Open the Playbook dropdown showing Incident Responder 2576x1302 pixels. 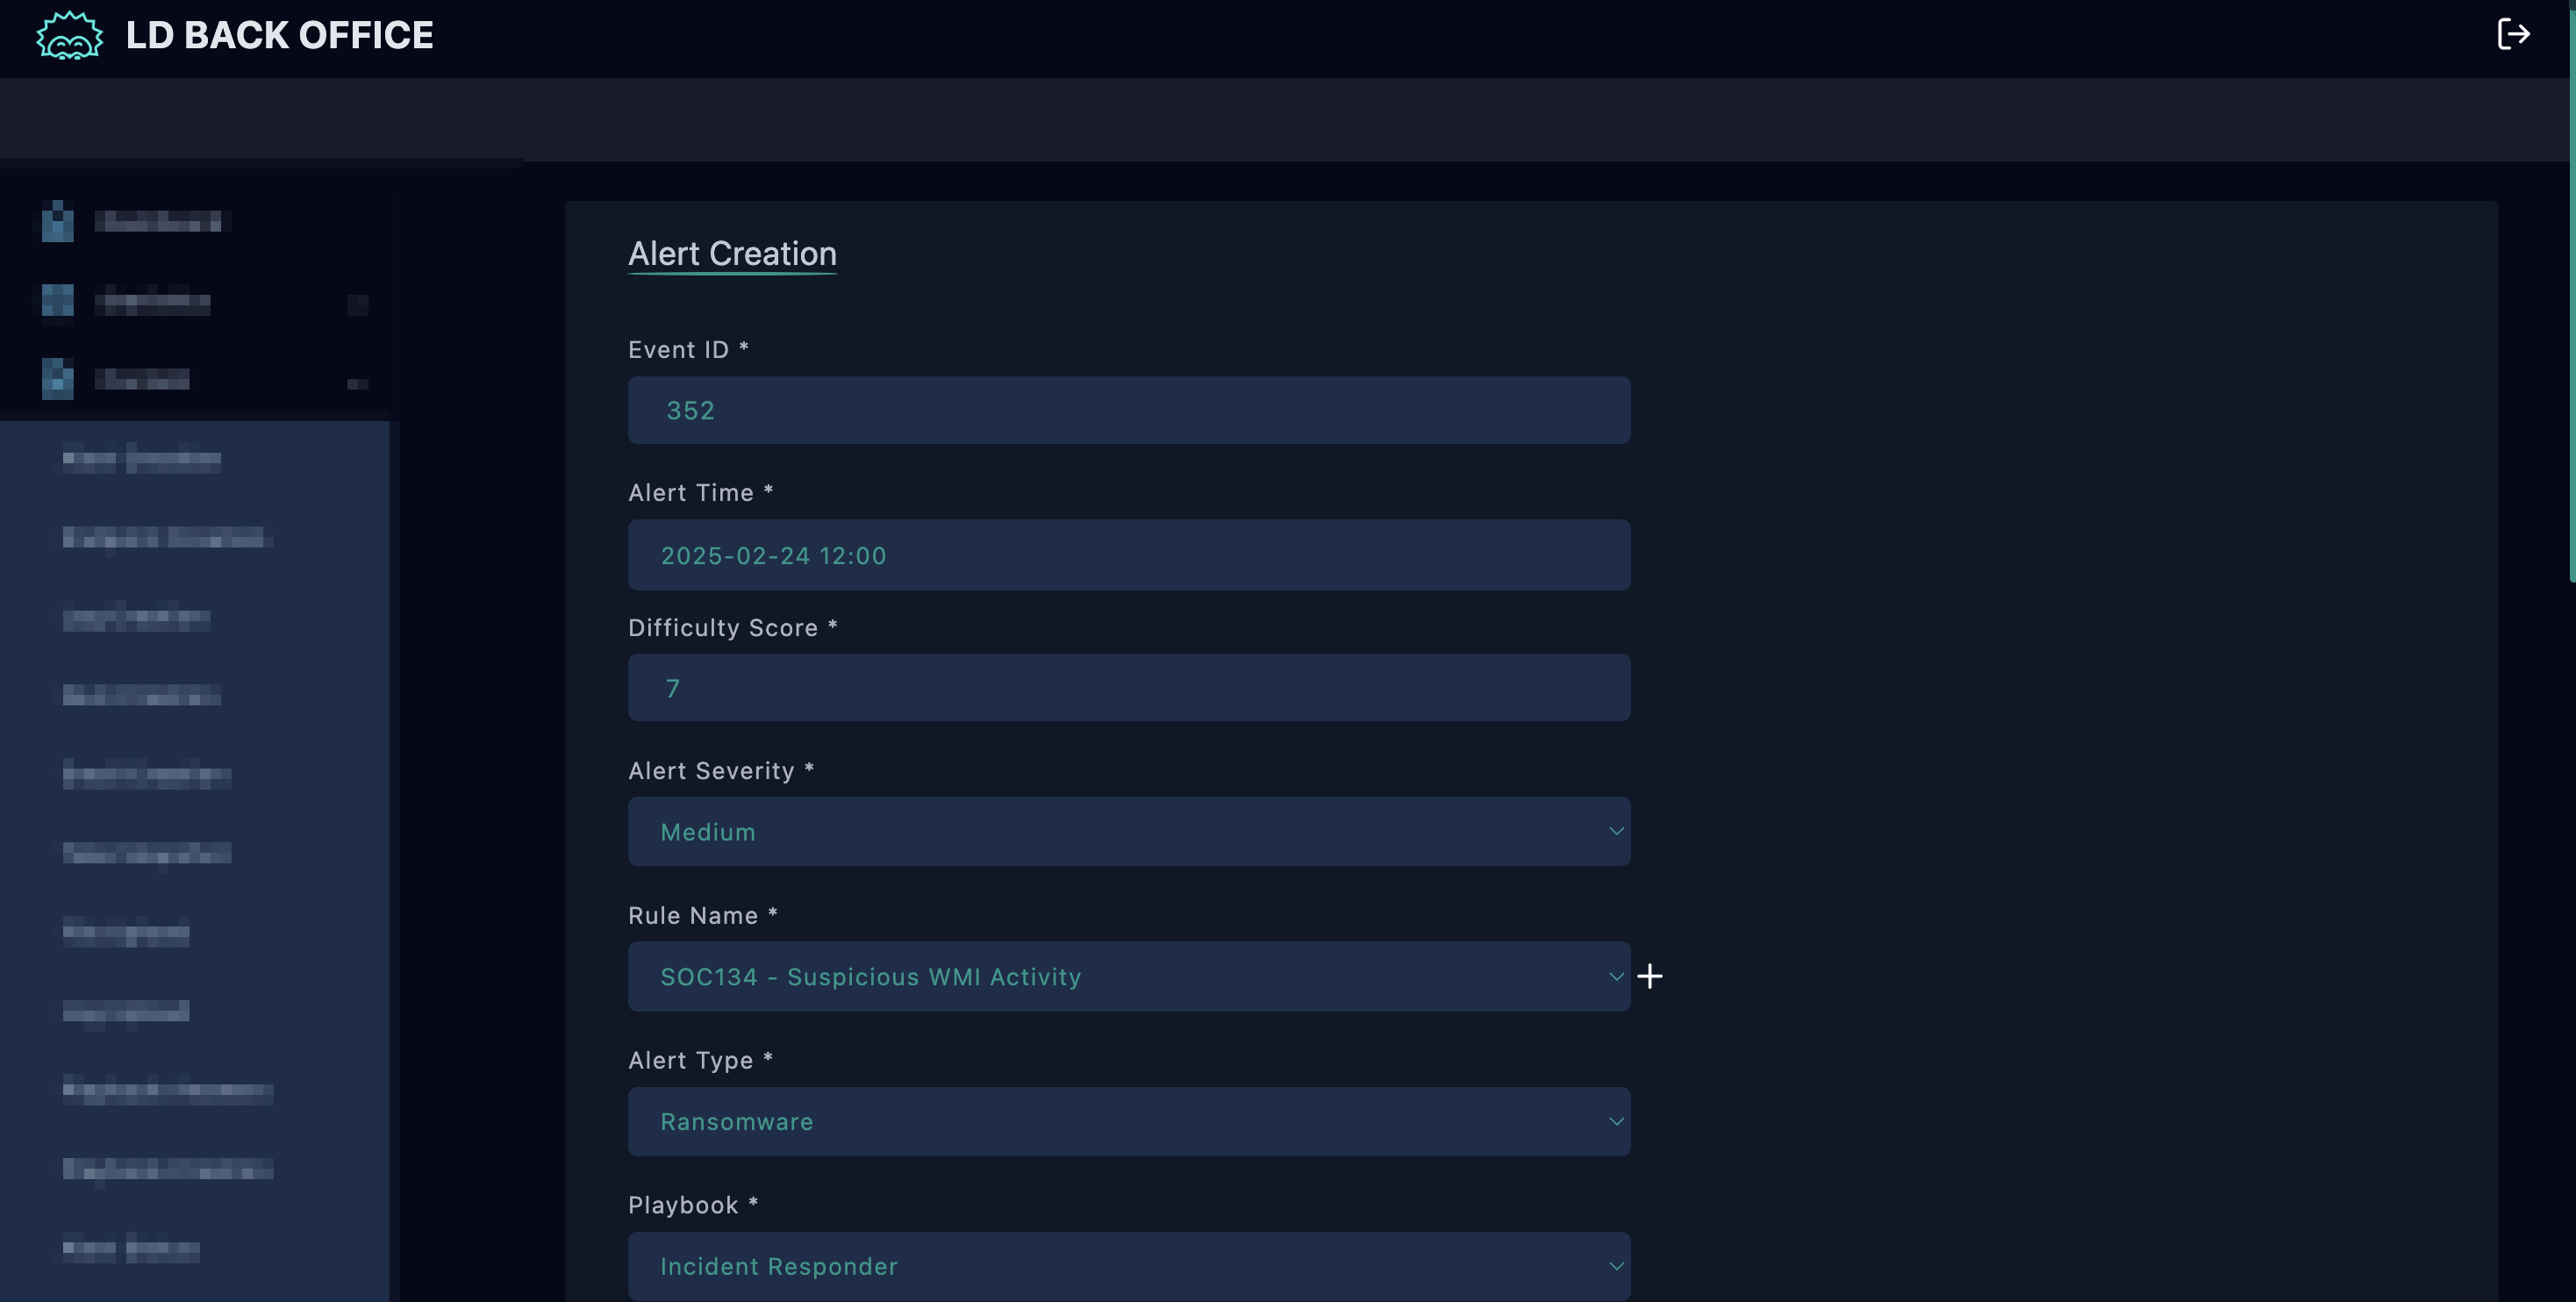[x=1128, y=1265]
